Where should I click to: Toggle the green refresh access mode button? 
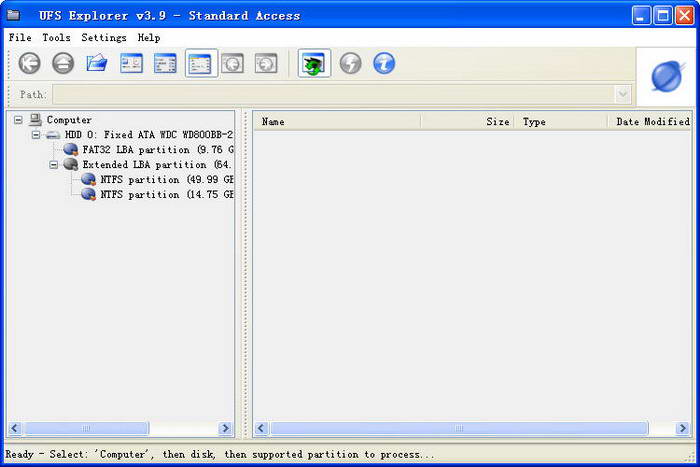[x=314, y=63]
